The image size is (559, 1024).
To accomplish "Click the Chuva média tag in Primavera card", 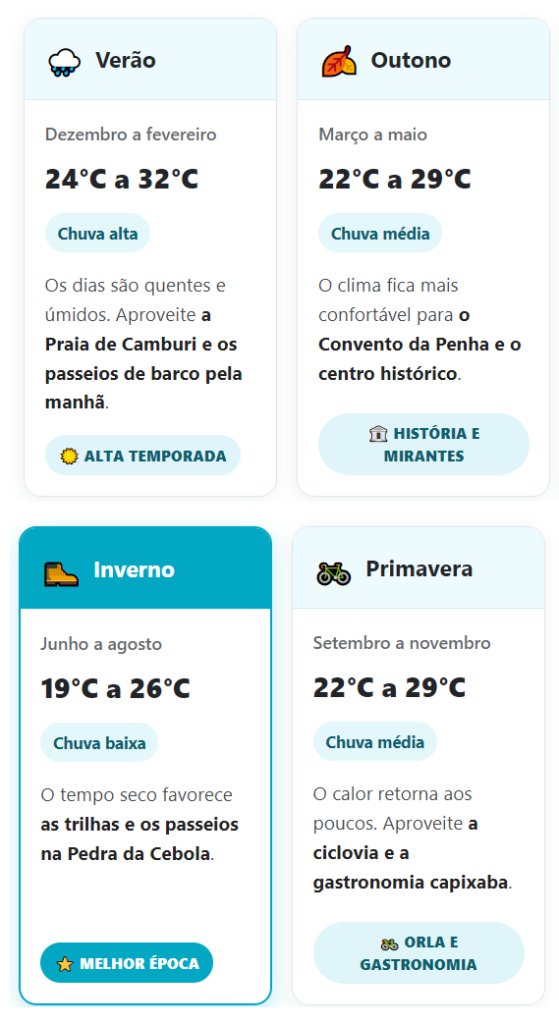I will 375,742.
